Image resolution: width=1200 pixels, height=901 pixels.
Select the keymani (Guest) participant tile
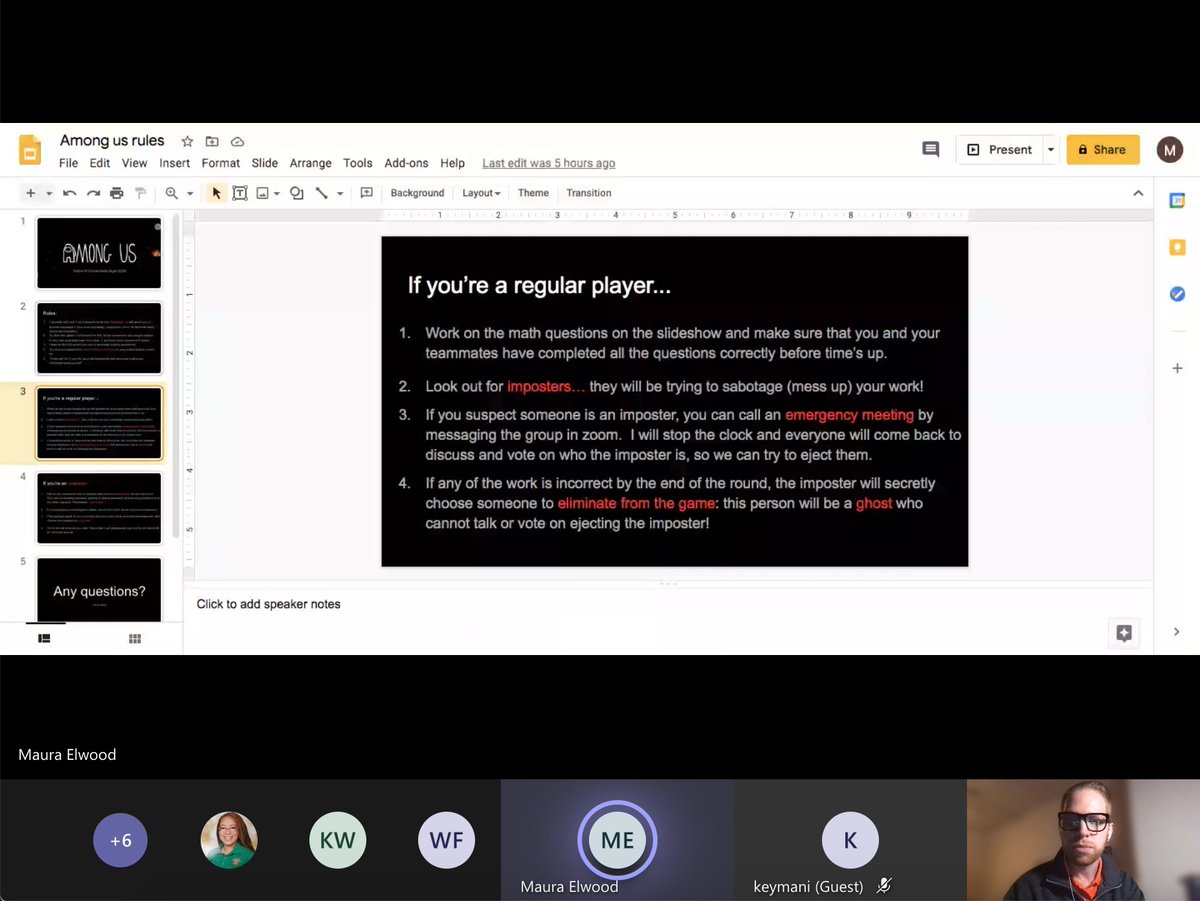[x=850, y=840]
